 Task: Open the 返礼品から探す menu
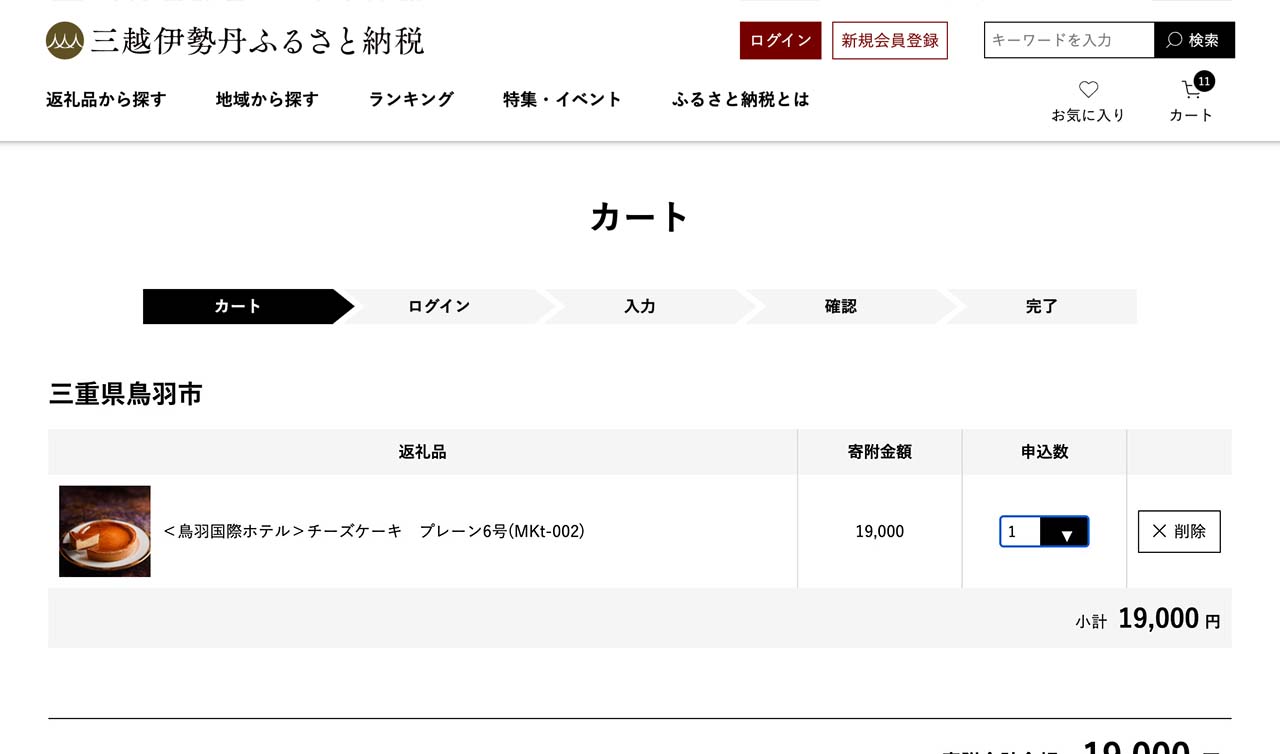(106, 99)
